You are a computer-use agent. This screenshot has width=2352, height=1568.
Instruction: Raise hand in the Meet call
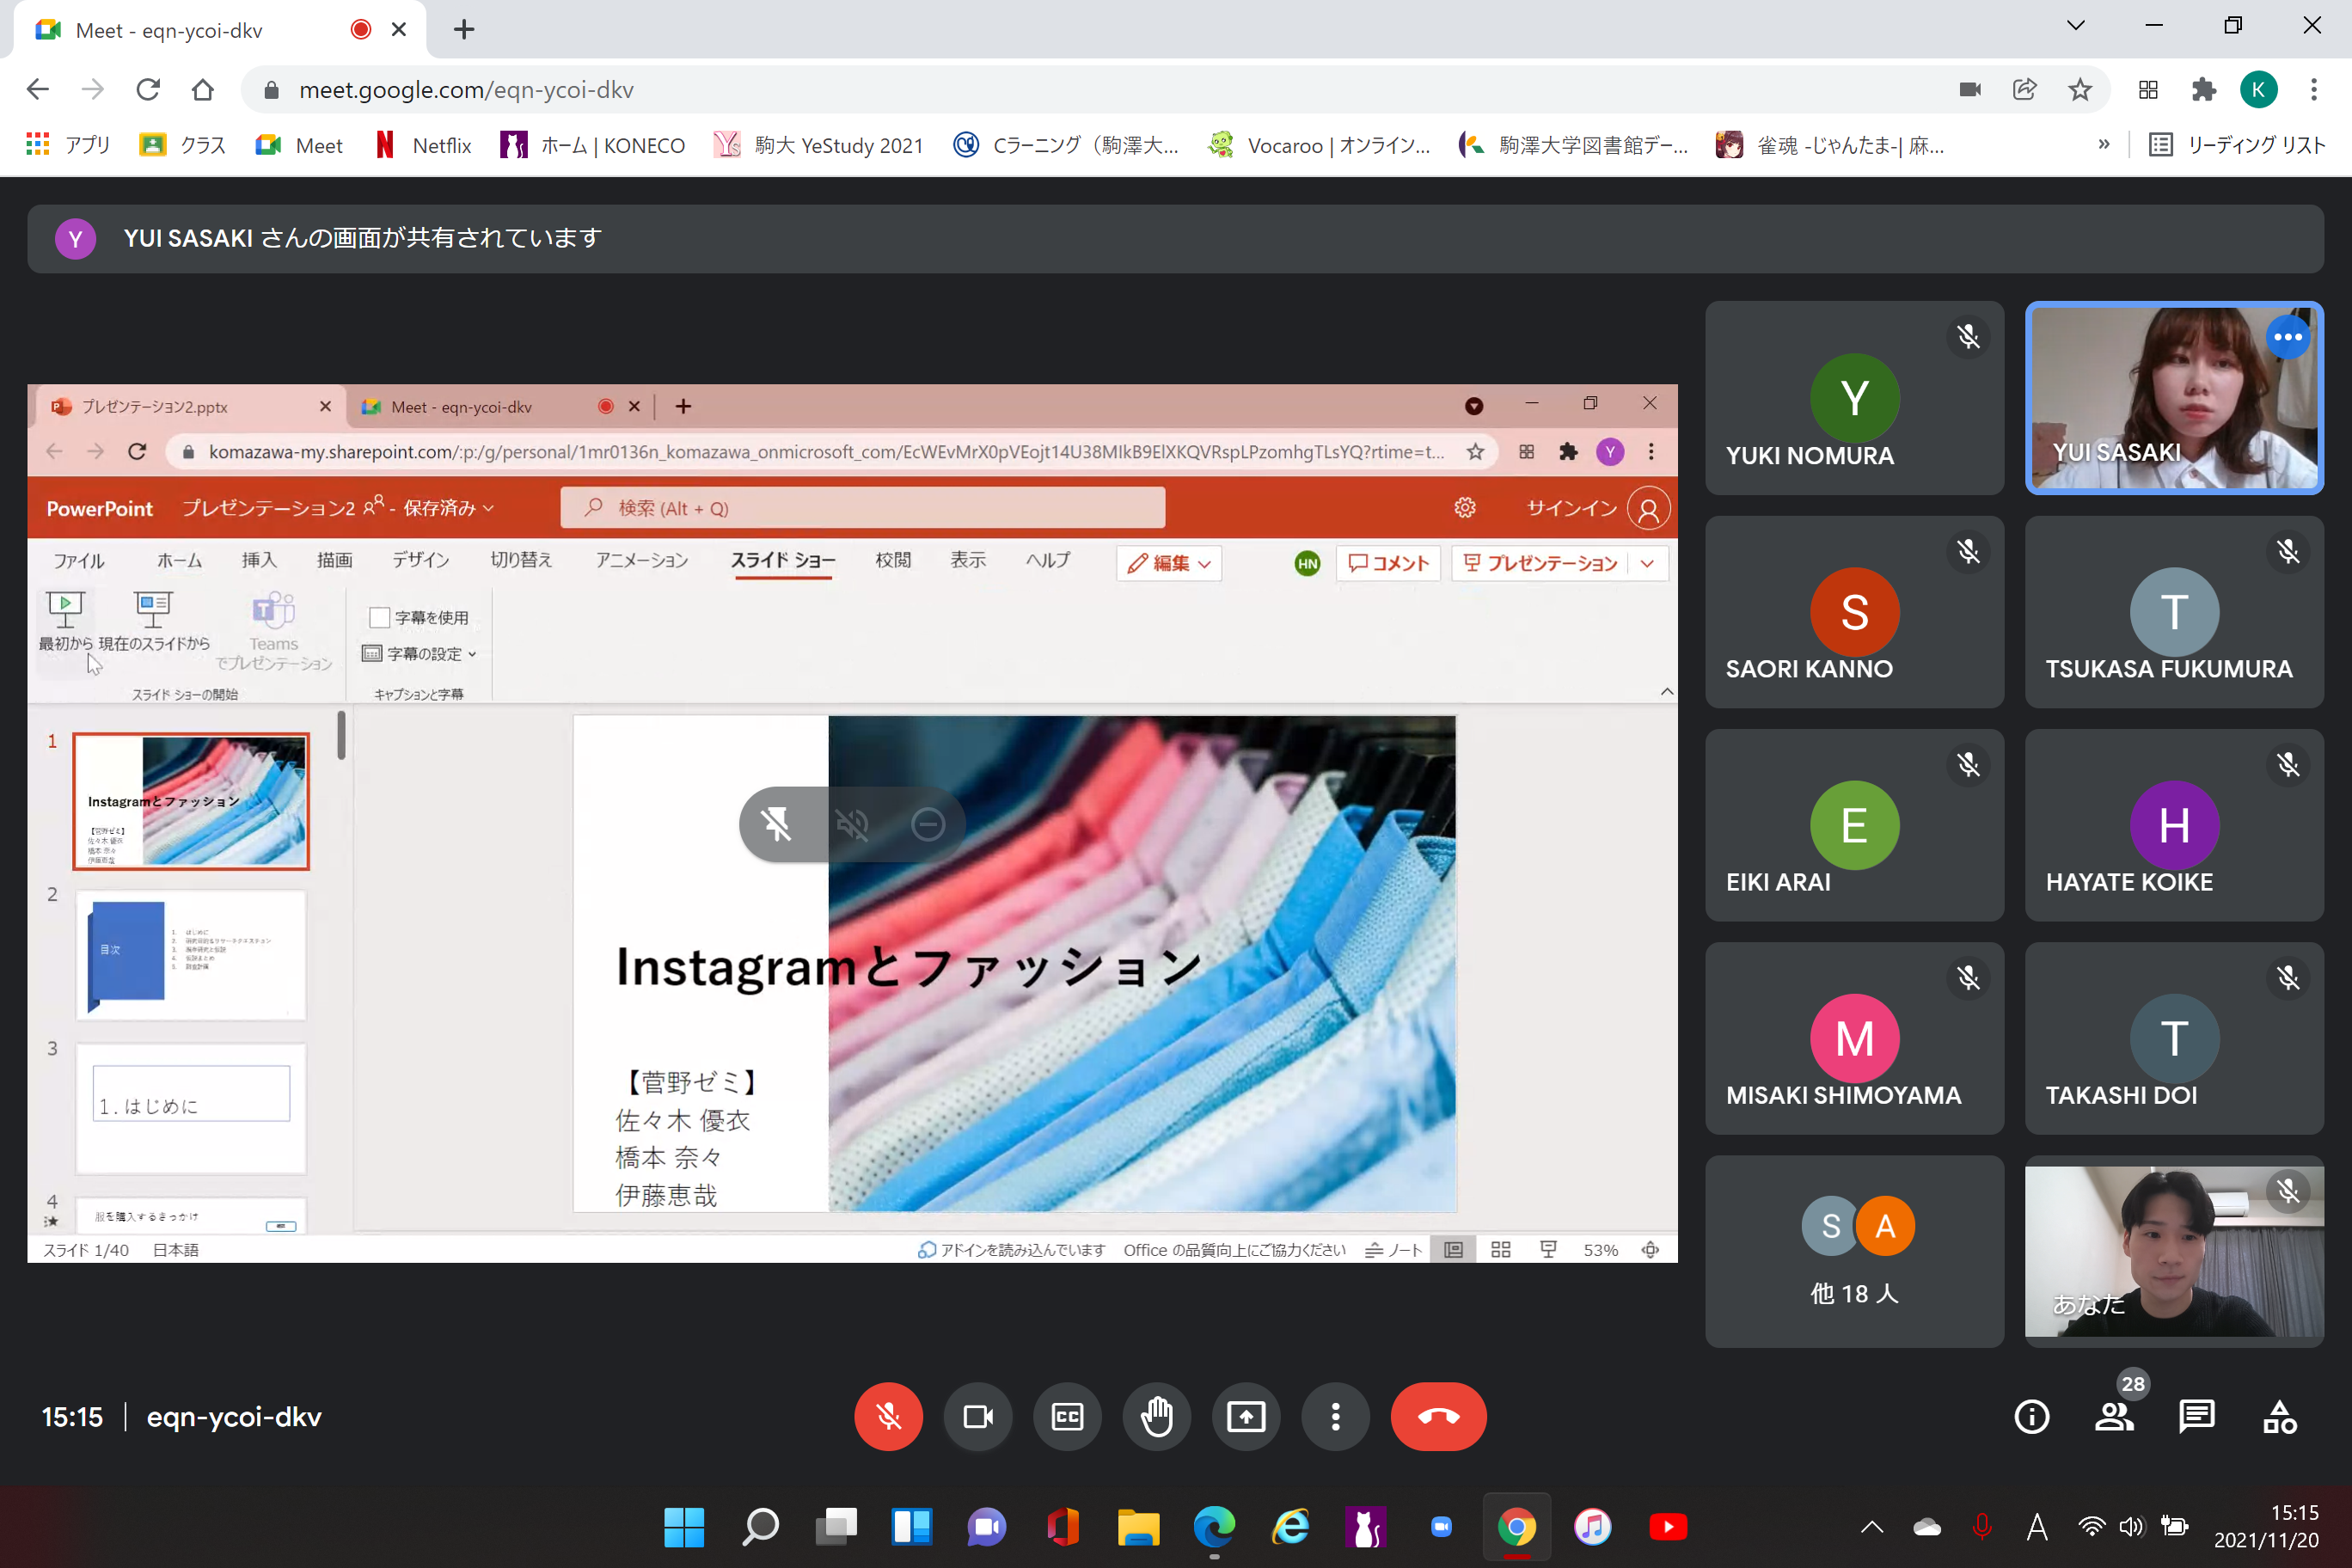coord(1156,1416)
